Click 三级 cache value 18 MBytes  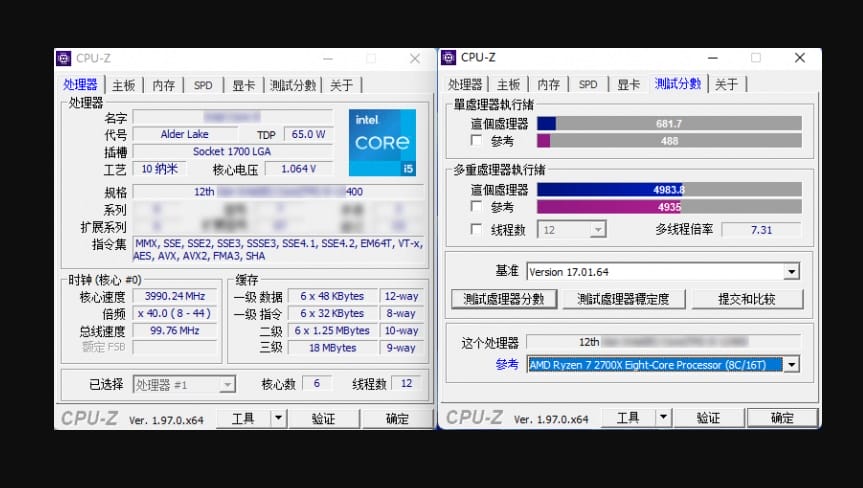click(x=332, y=348)
